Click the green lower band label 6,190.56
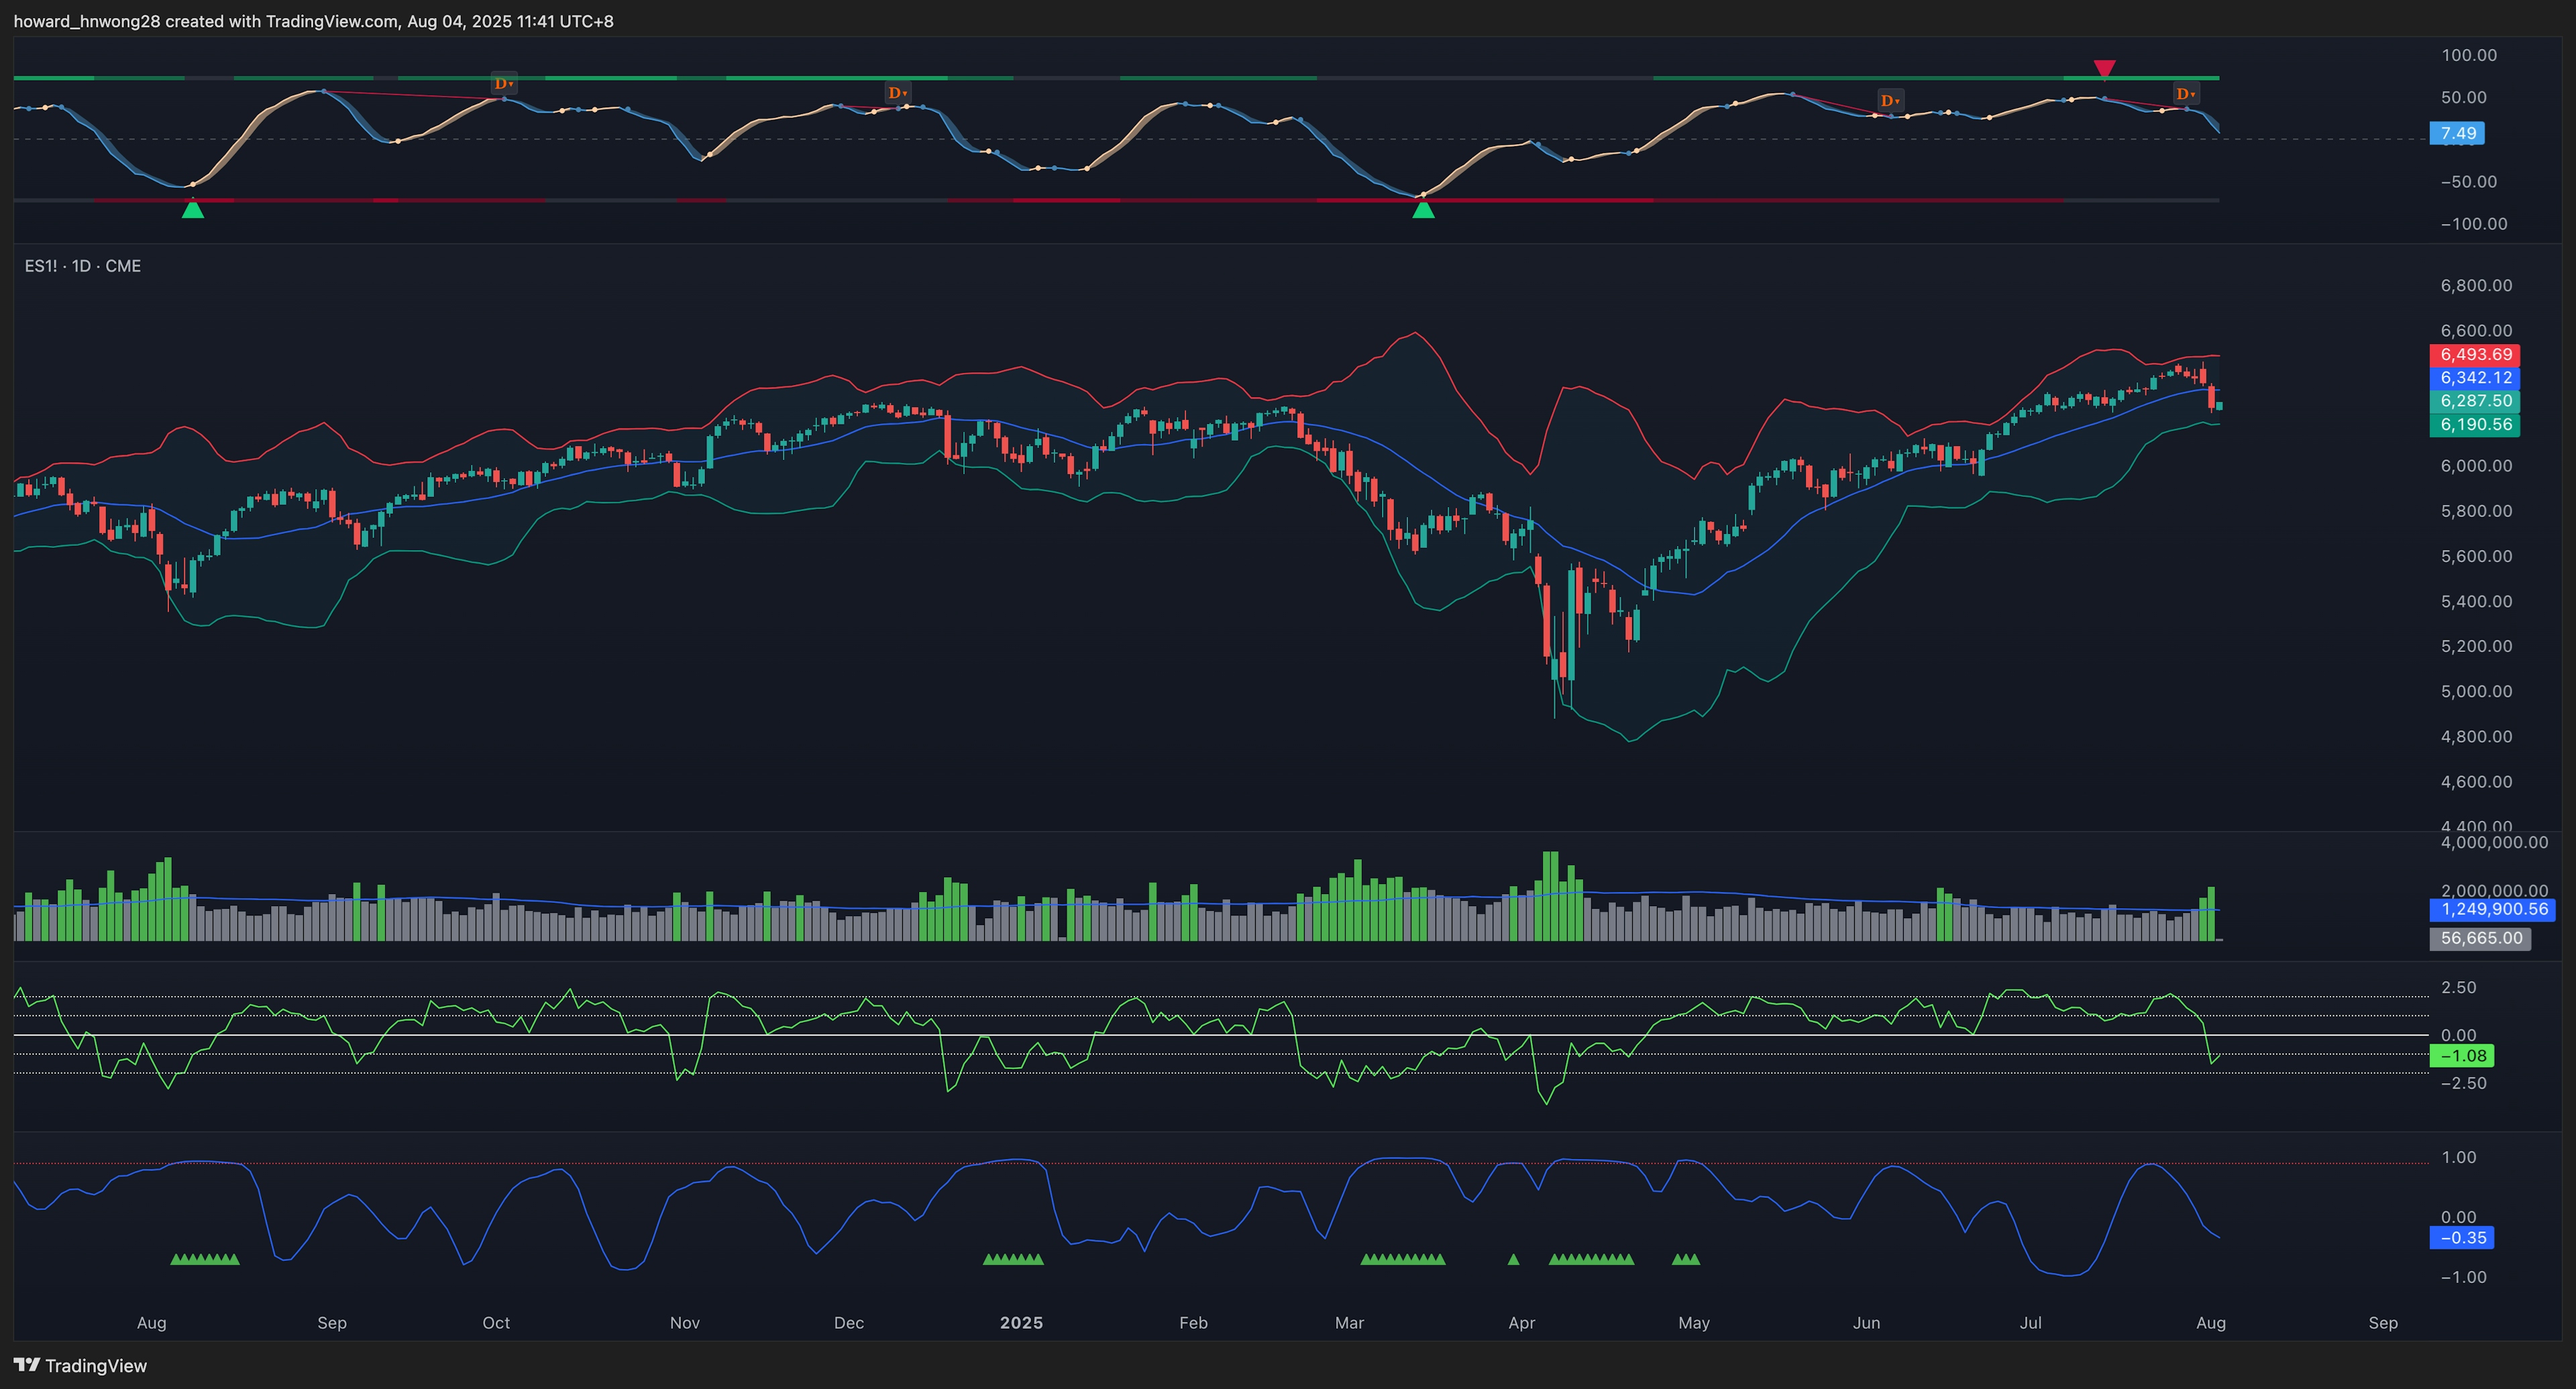The image size is (2576, 1389). point(2475,424)
